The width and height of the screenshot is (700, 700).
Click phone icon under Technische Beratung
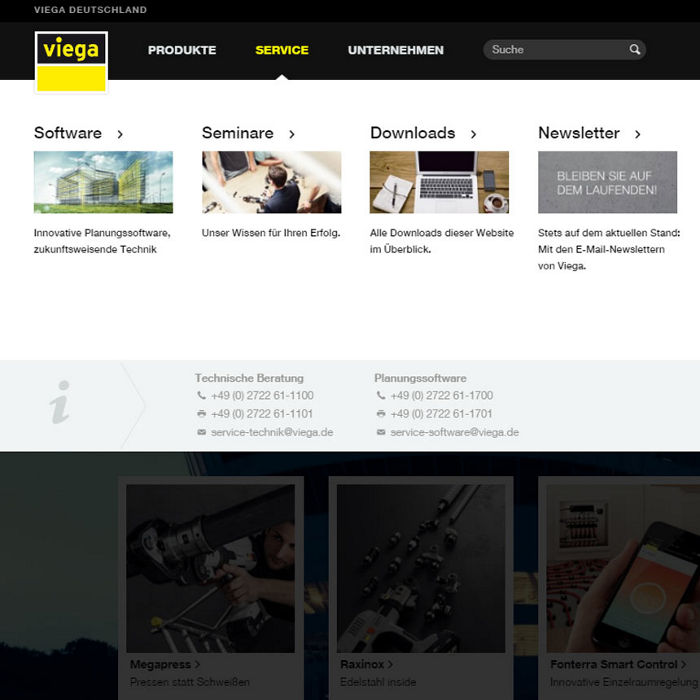coord(201,395)
